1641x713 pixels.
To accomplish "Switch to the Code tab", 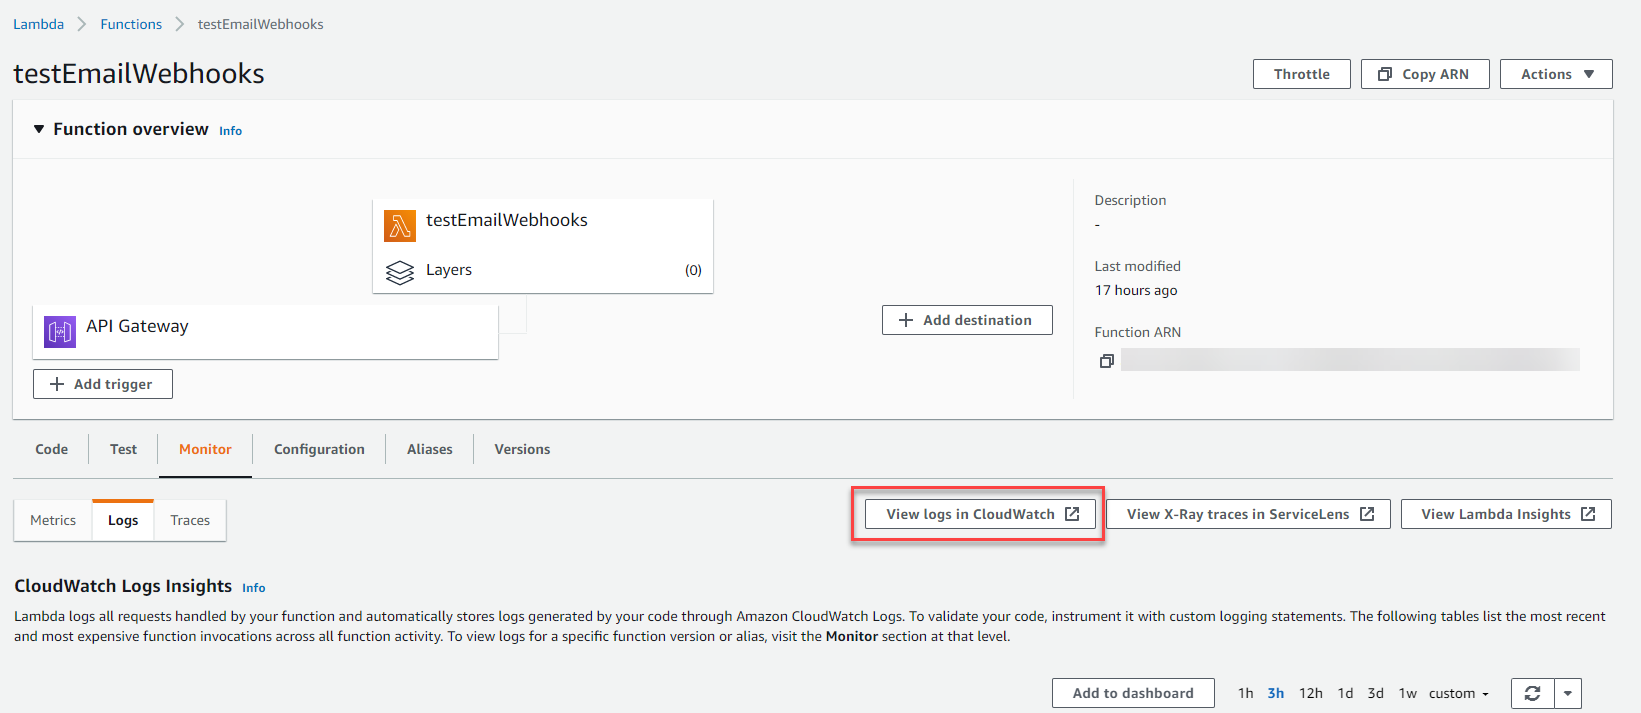I will coord(52,449).
